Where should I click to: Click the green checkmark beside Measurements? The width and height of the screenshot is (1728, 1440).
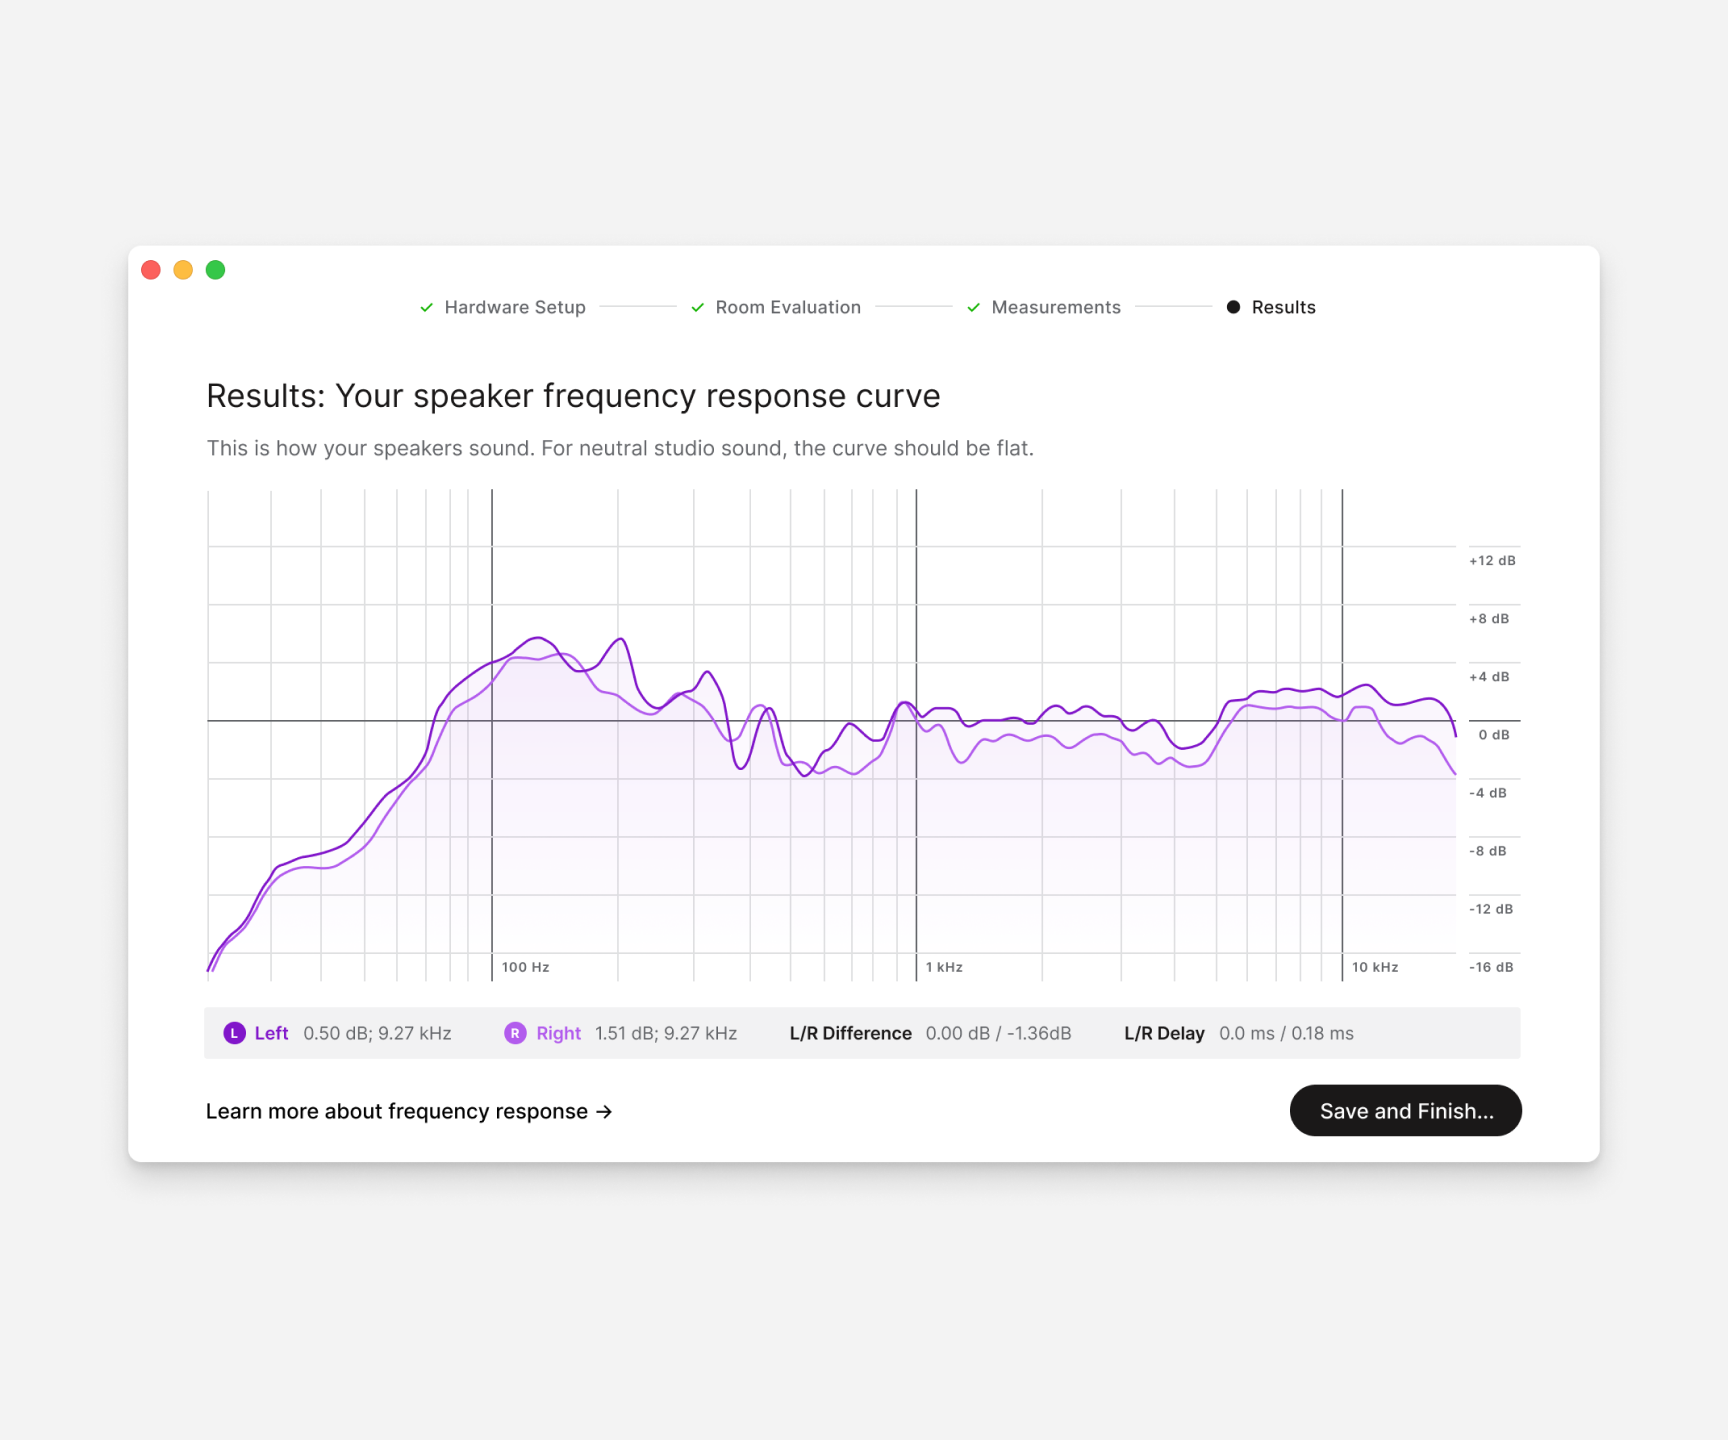point(973,307)
